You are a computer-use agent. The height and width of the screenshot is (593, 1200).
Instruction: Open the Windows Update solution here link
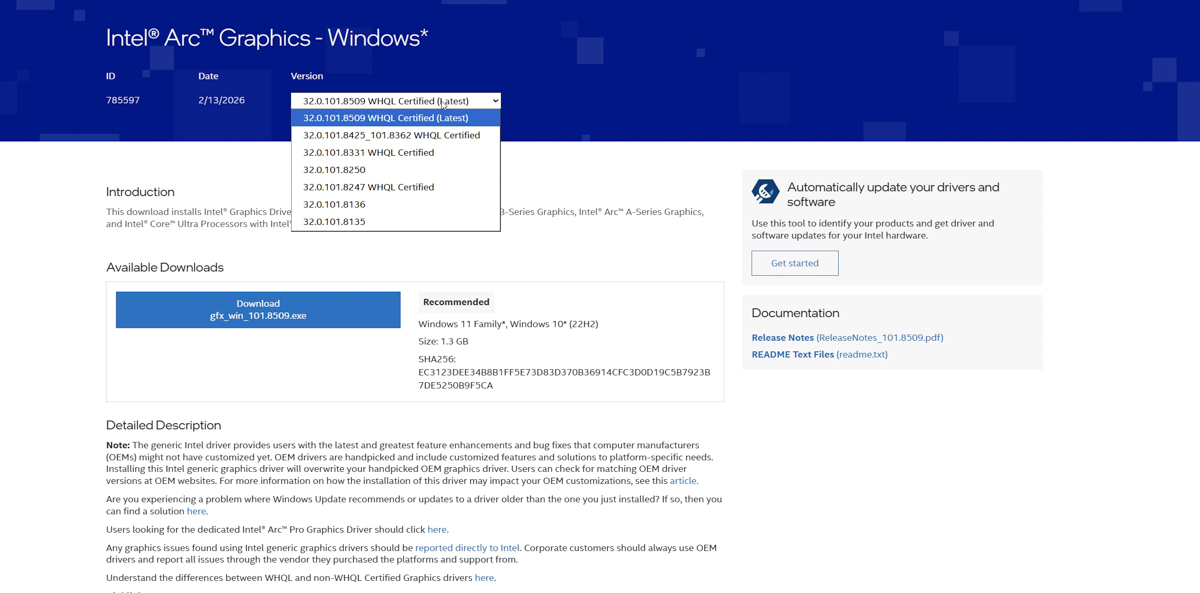click(x=196, y=511)
